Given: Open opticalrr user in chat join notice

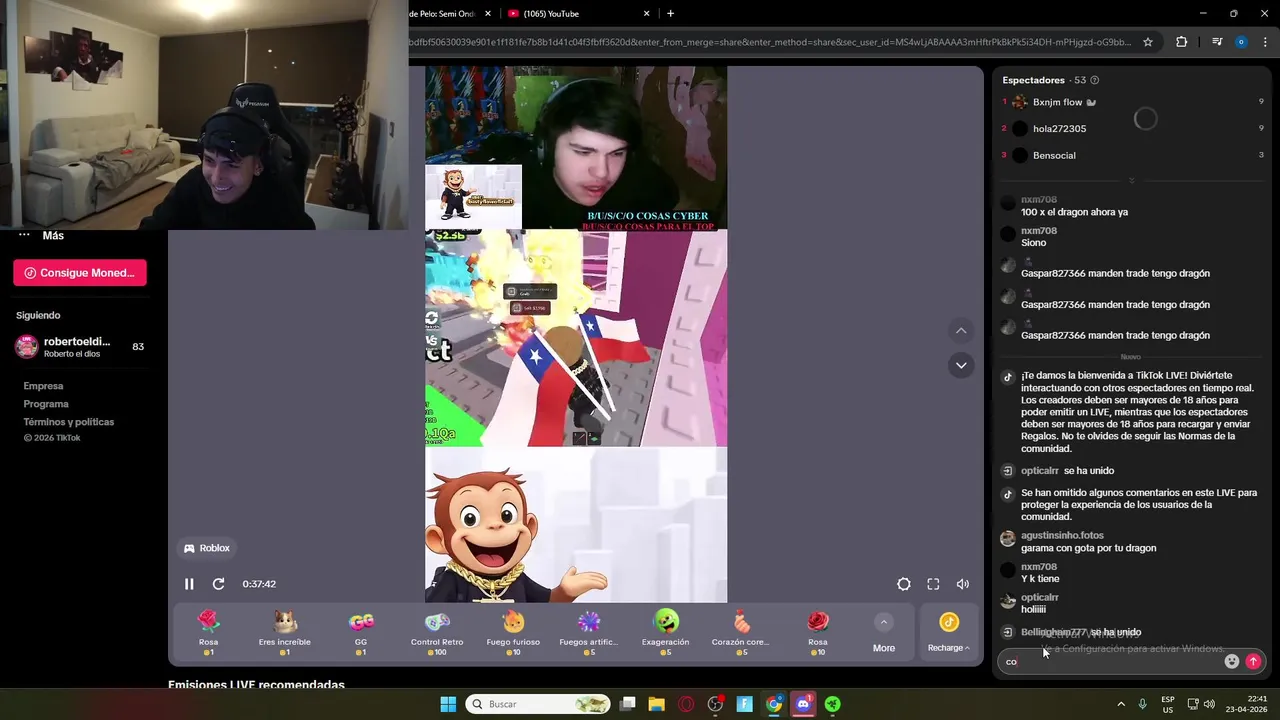Looking at the screenshot, I should coord(1040,471).
